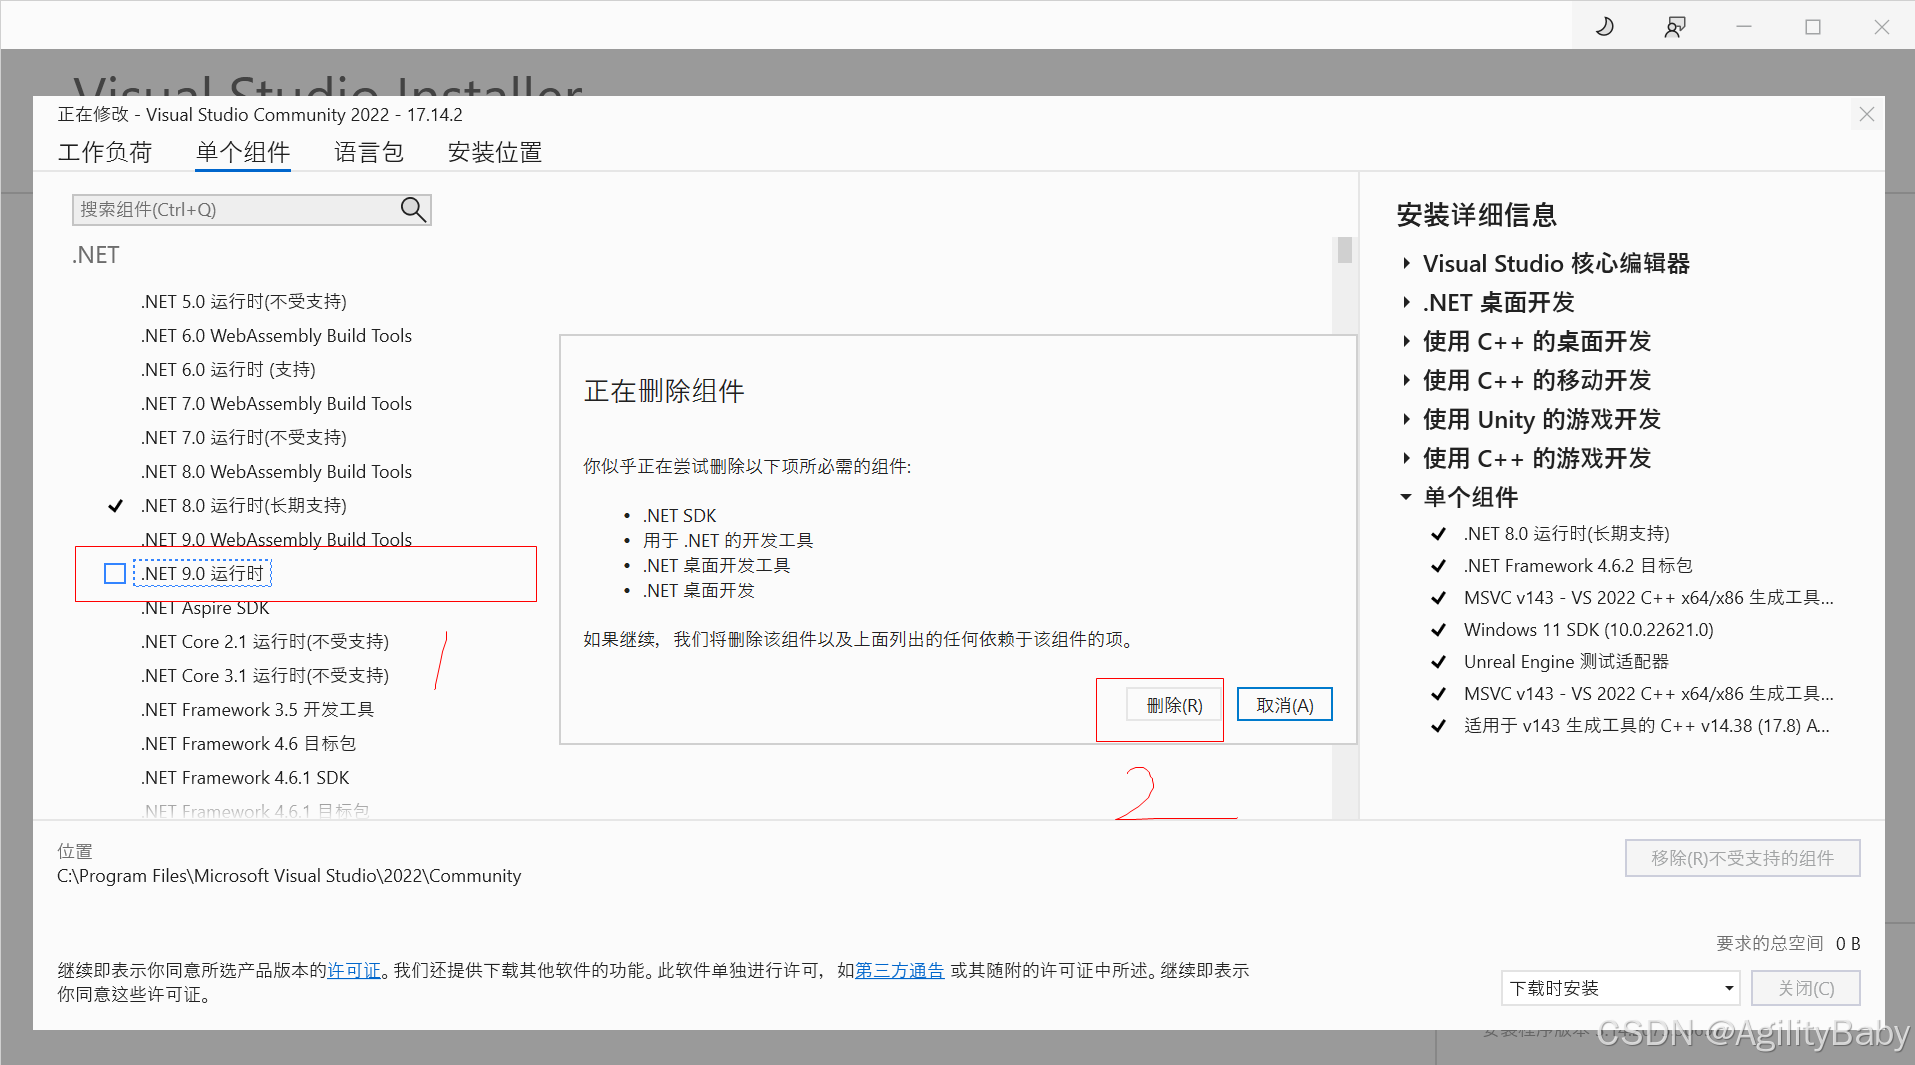This screenshot has height=1065, width=1915.
Task: Open the feedback person icon
Action: coord(1675,27)
